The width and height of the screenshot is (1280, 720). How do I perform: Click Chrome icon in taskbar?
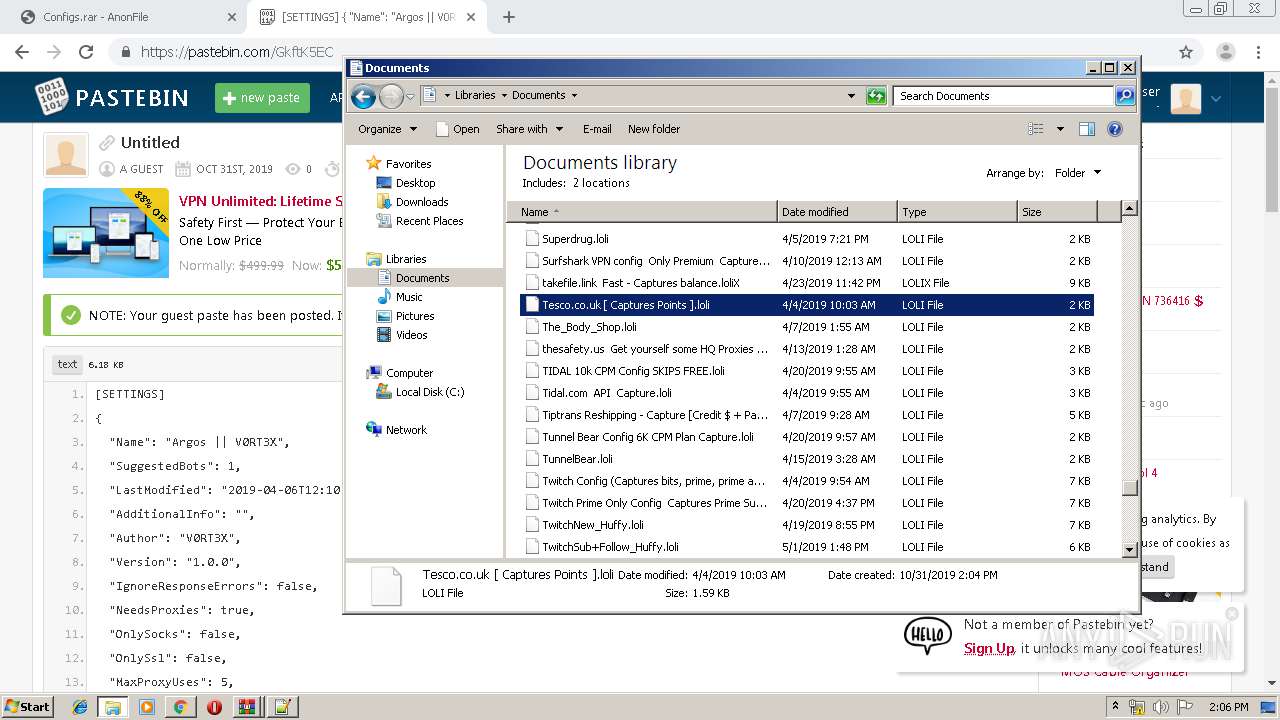[180, 707]
